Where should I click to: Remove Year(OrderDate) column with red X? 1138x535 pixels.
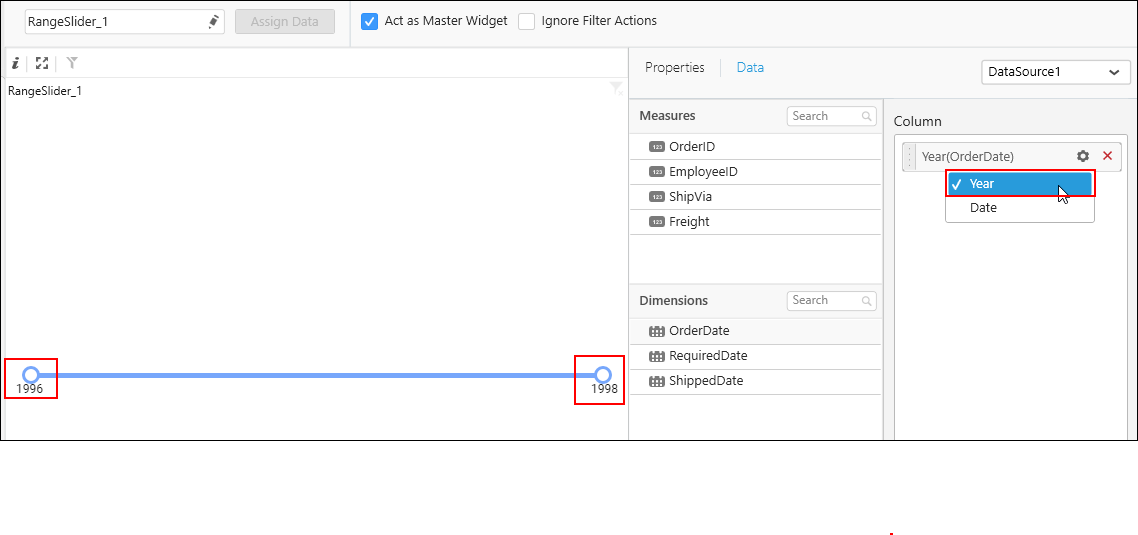(1107, 156)
